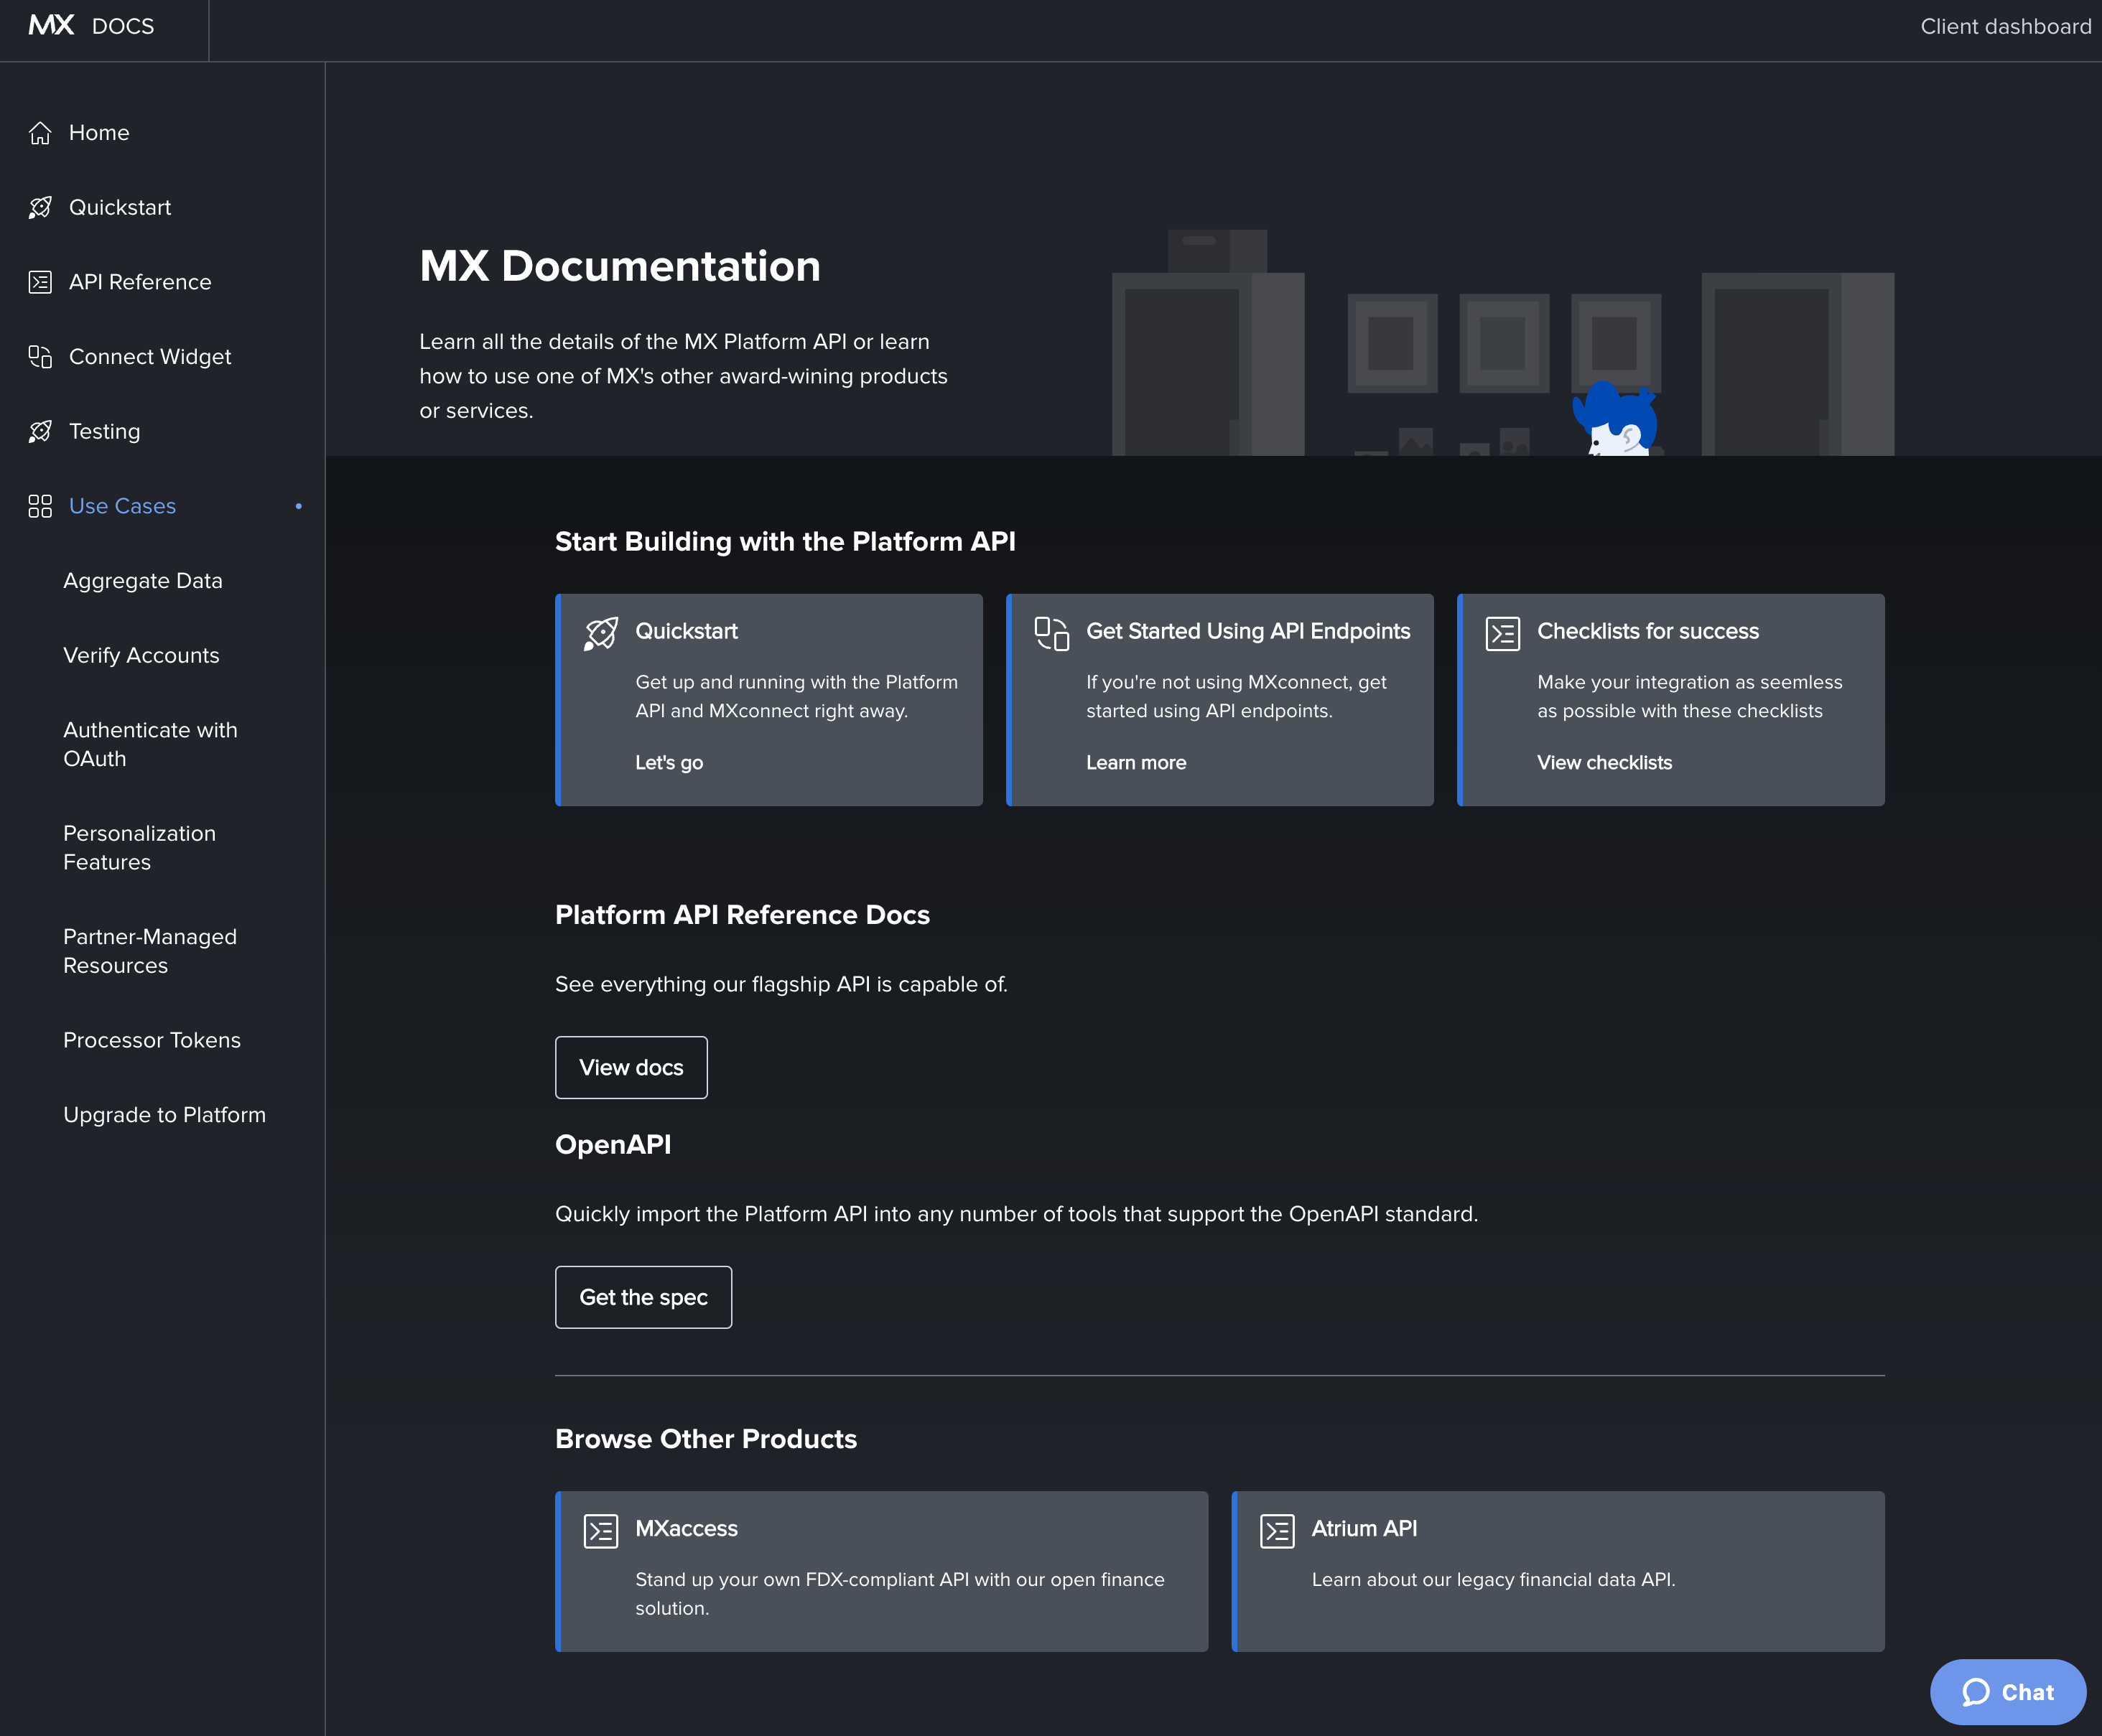Viewport: 2102px width, 1736px height.
Task: Open the Atrium API product card title
Action: 1364,1528
